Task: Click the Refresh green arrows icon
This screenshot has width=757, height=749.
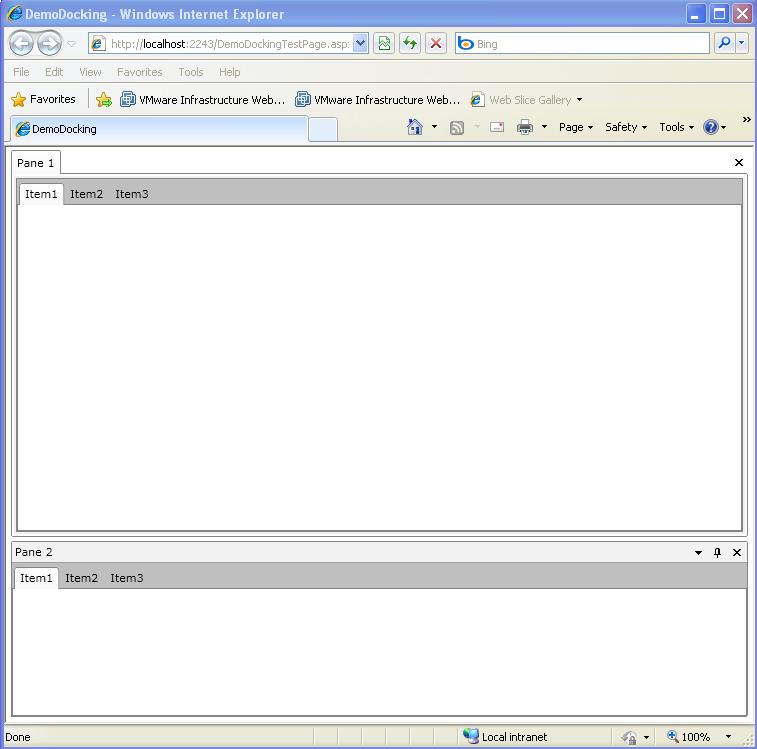Action: 410,44
